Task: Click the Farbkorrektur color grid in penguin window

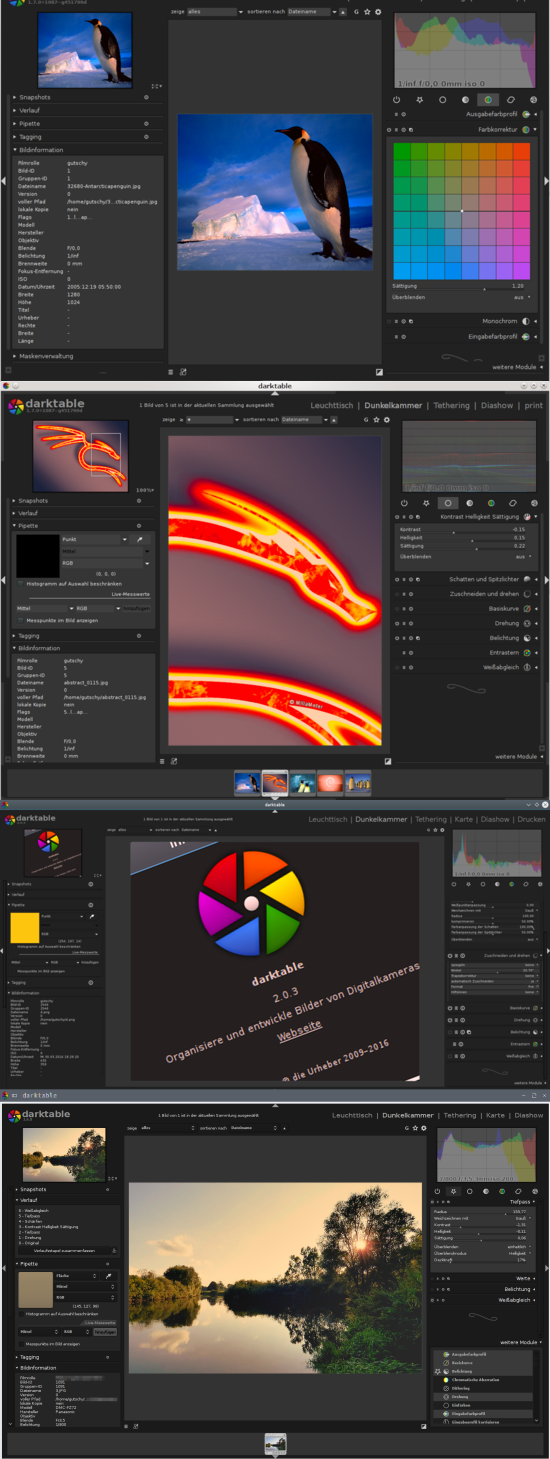Action: coord(461,211)
